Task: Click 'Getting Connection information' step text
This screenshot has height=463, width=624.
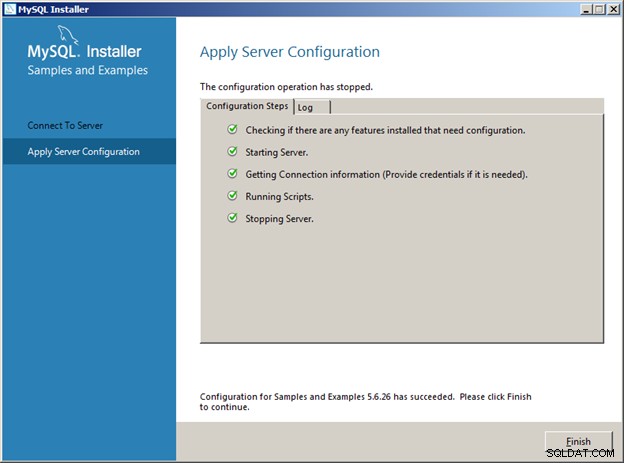Action: (386, 175)
